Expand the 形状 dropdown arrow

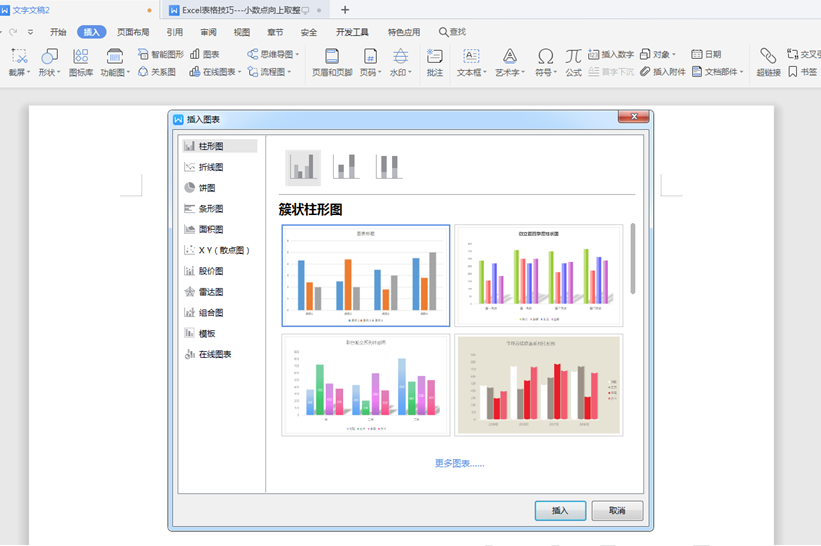click(59, 72)
